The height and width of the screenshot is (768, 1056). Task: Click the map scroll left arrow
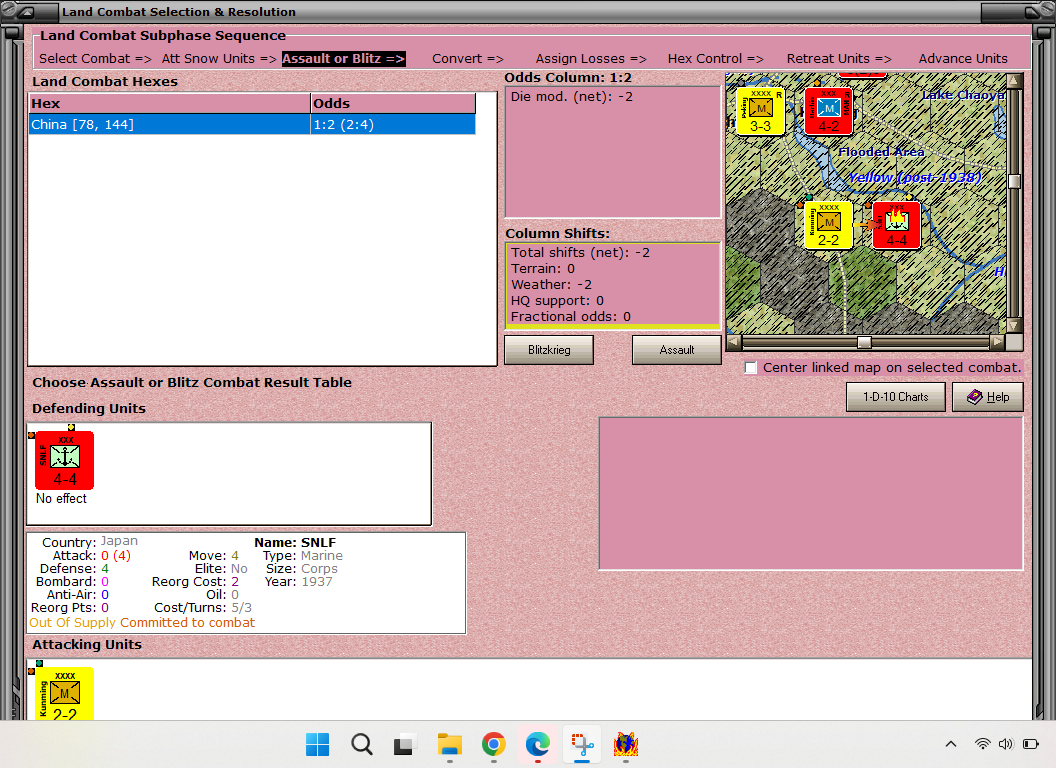[x=733, y=342]
